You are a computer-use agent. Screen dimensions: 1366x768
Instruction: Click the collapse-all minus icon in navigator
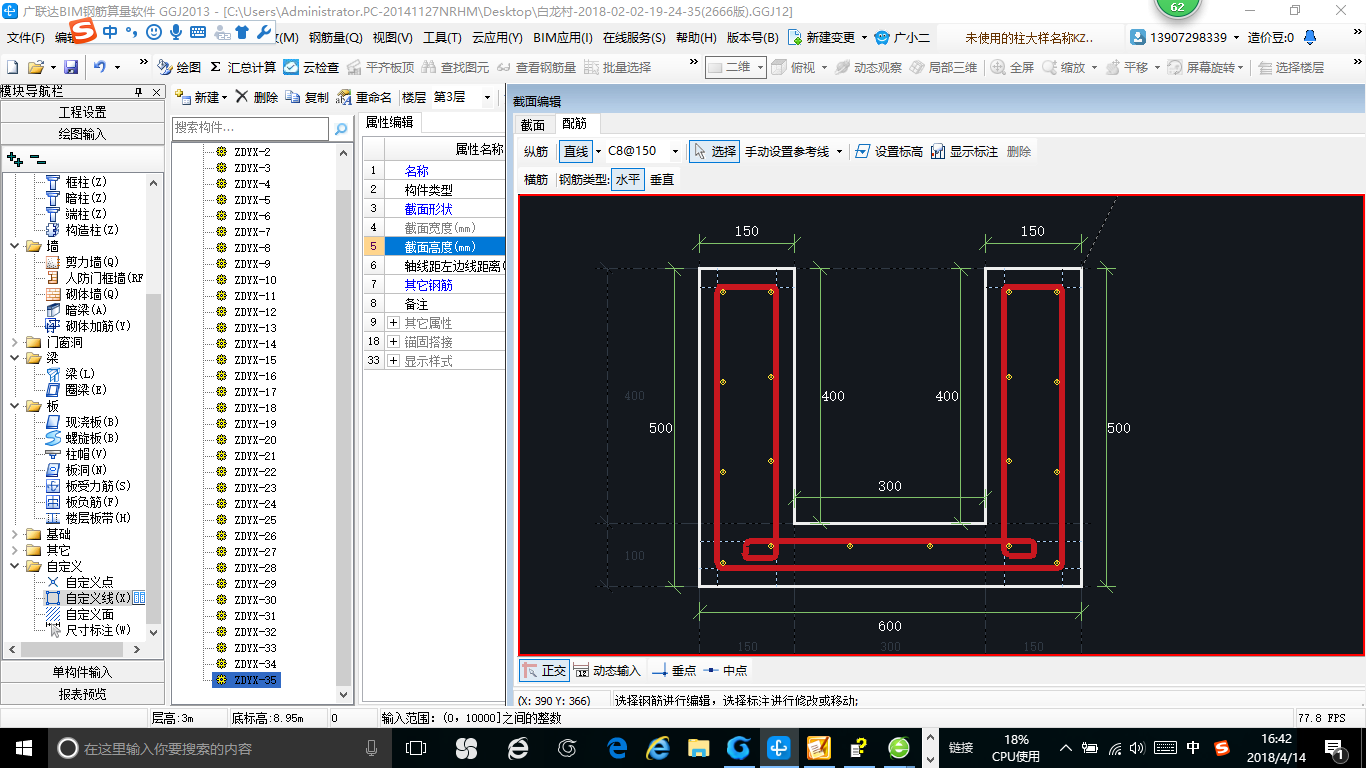(x=38, y=159)
